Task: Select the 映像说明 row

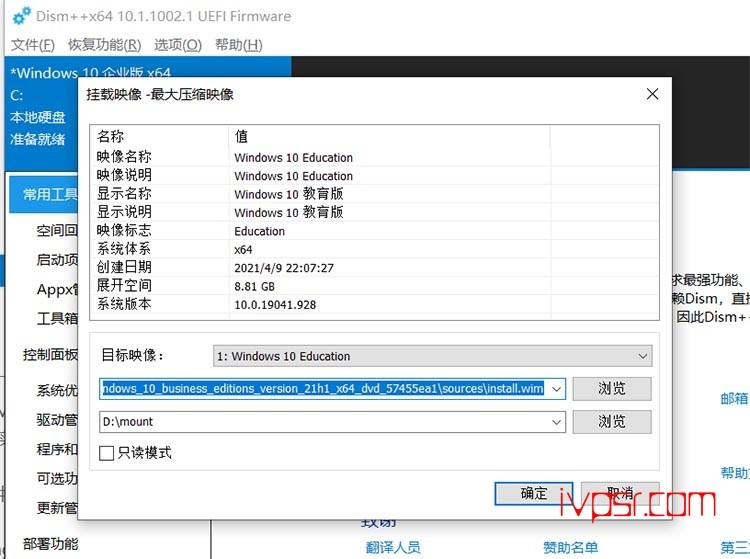Action: 374,176
